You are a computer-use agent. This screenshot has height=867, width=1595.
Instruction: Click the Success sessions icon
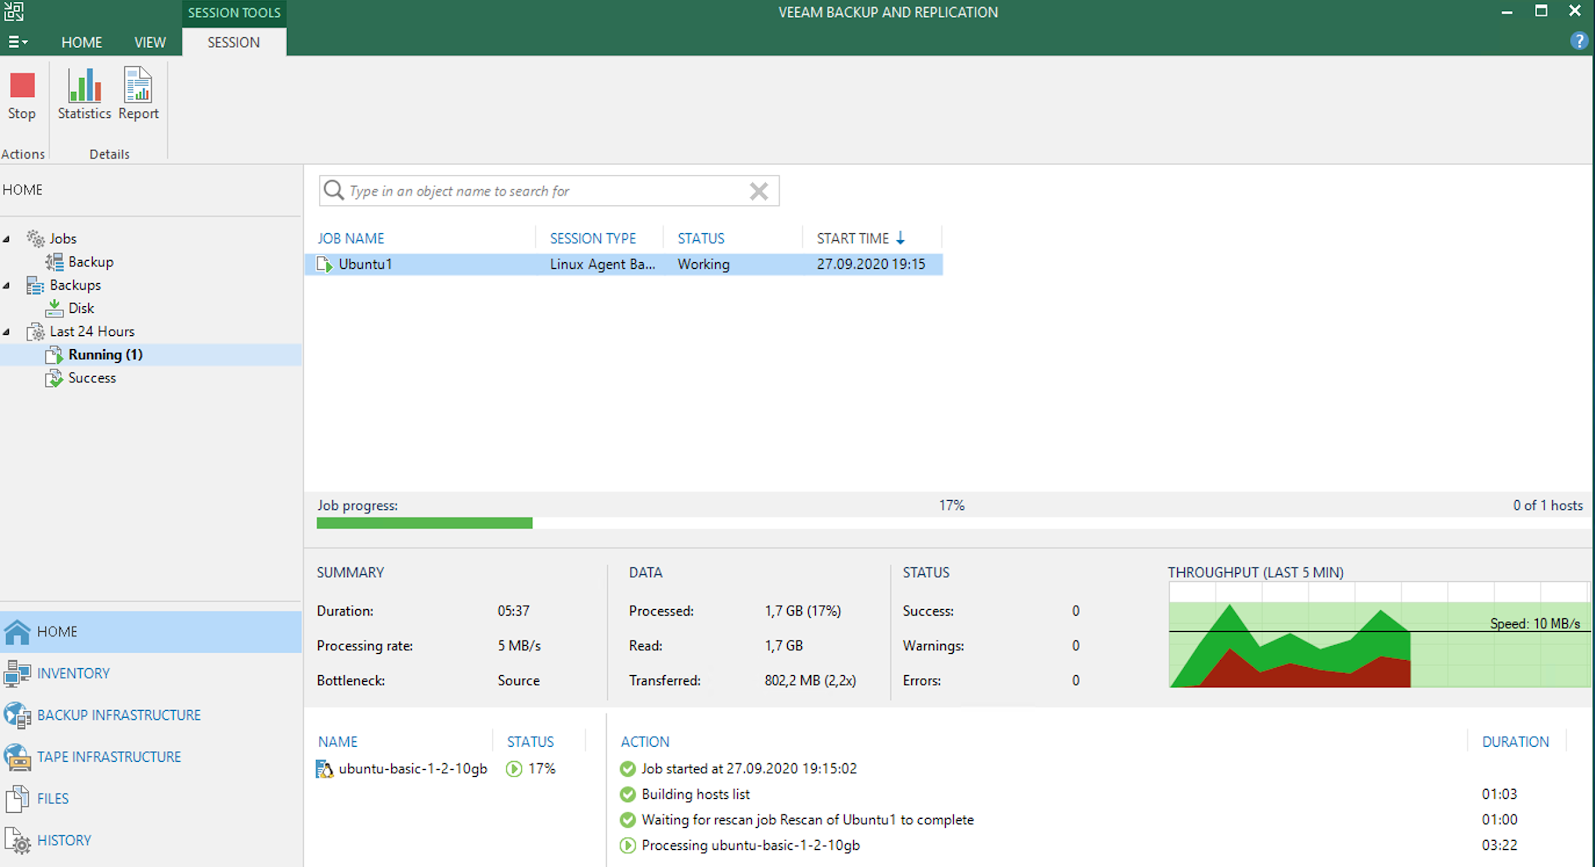coord(54,378)
